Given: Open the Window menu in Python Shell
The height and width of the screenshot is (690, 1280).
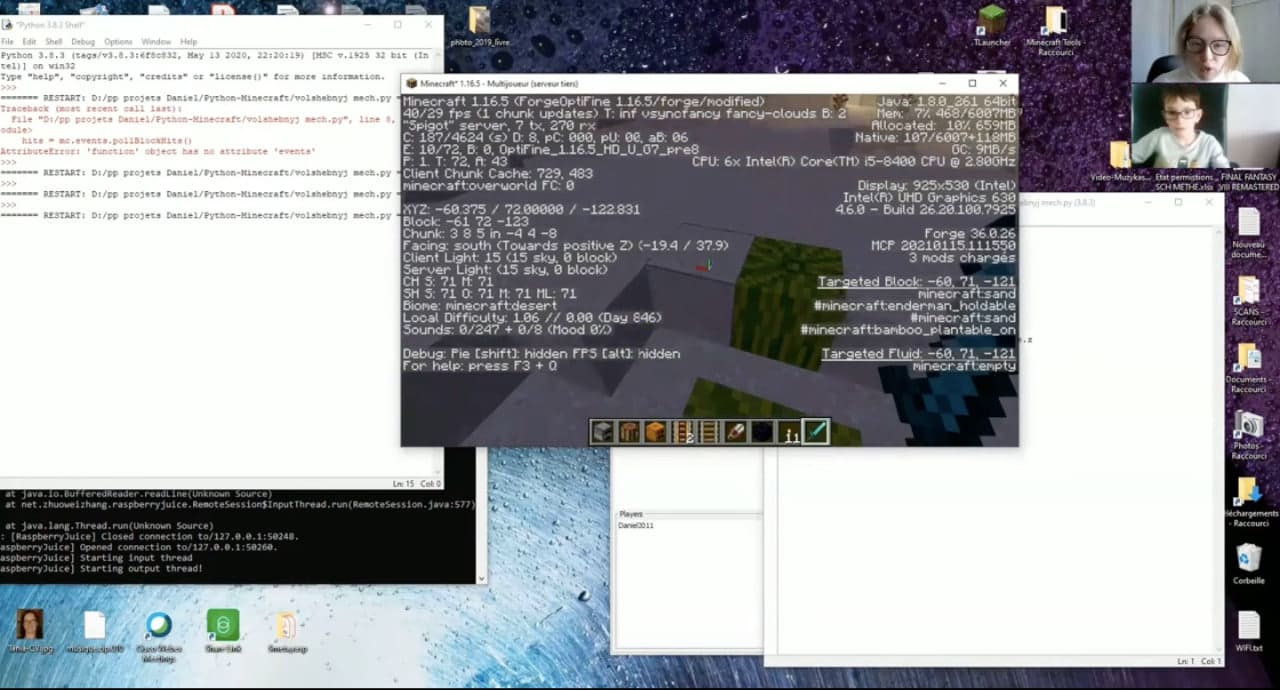Looking at the screenshot, I should [156, 42].
